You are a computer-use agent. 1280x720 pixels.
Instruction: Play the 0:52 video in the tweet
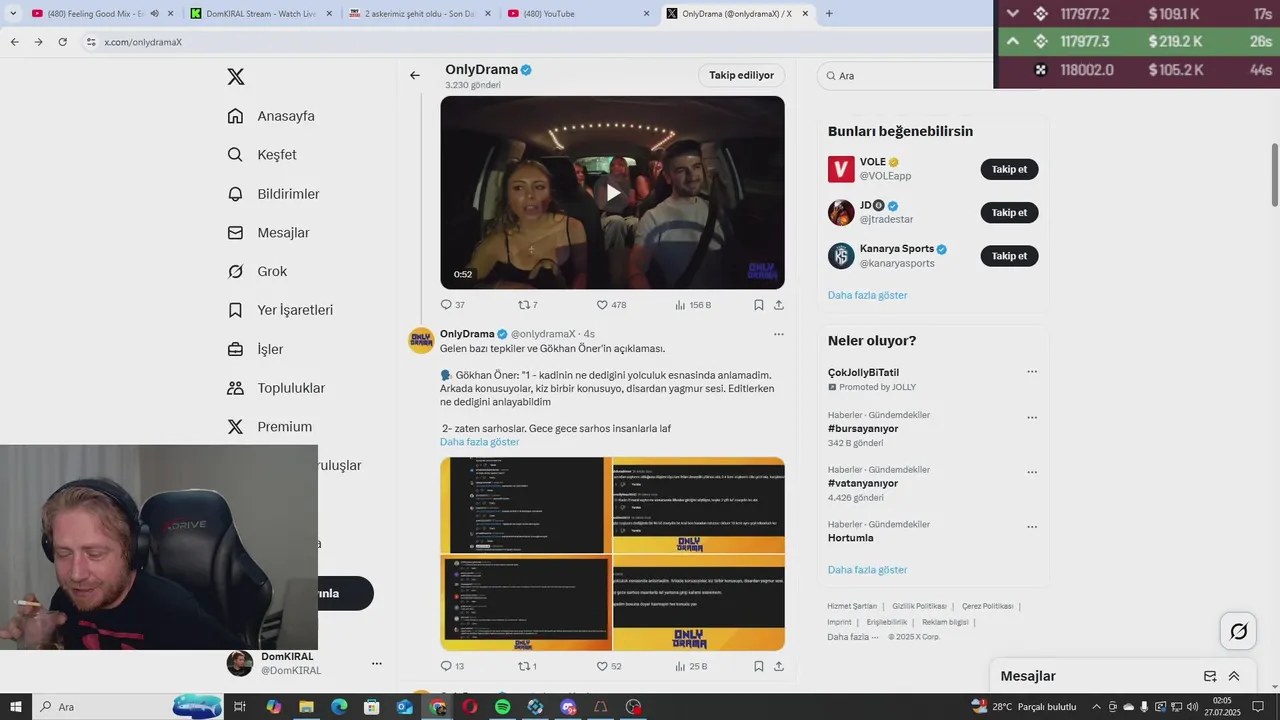(x=612, y=193)
